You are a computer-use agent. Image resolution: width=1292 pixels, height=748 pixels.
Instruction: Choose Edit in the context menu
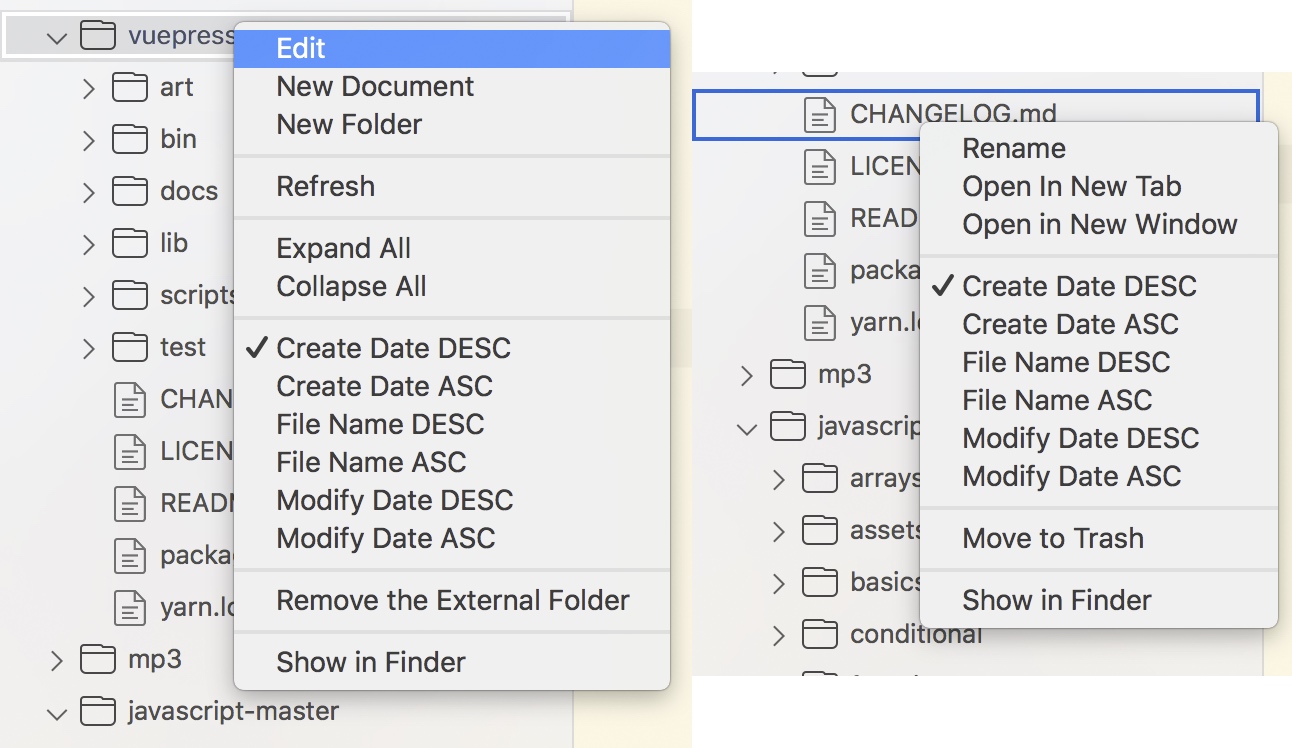301,48
